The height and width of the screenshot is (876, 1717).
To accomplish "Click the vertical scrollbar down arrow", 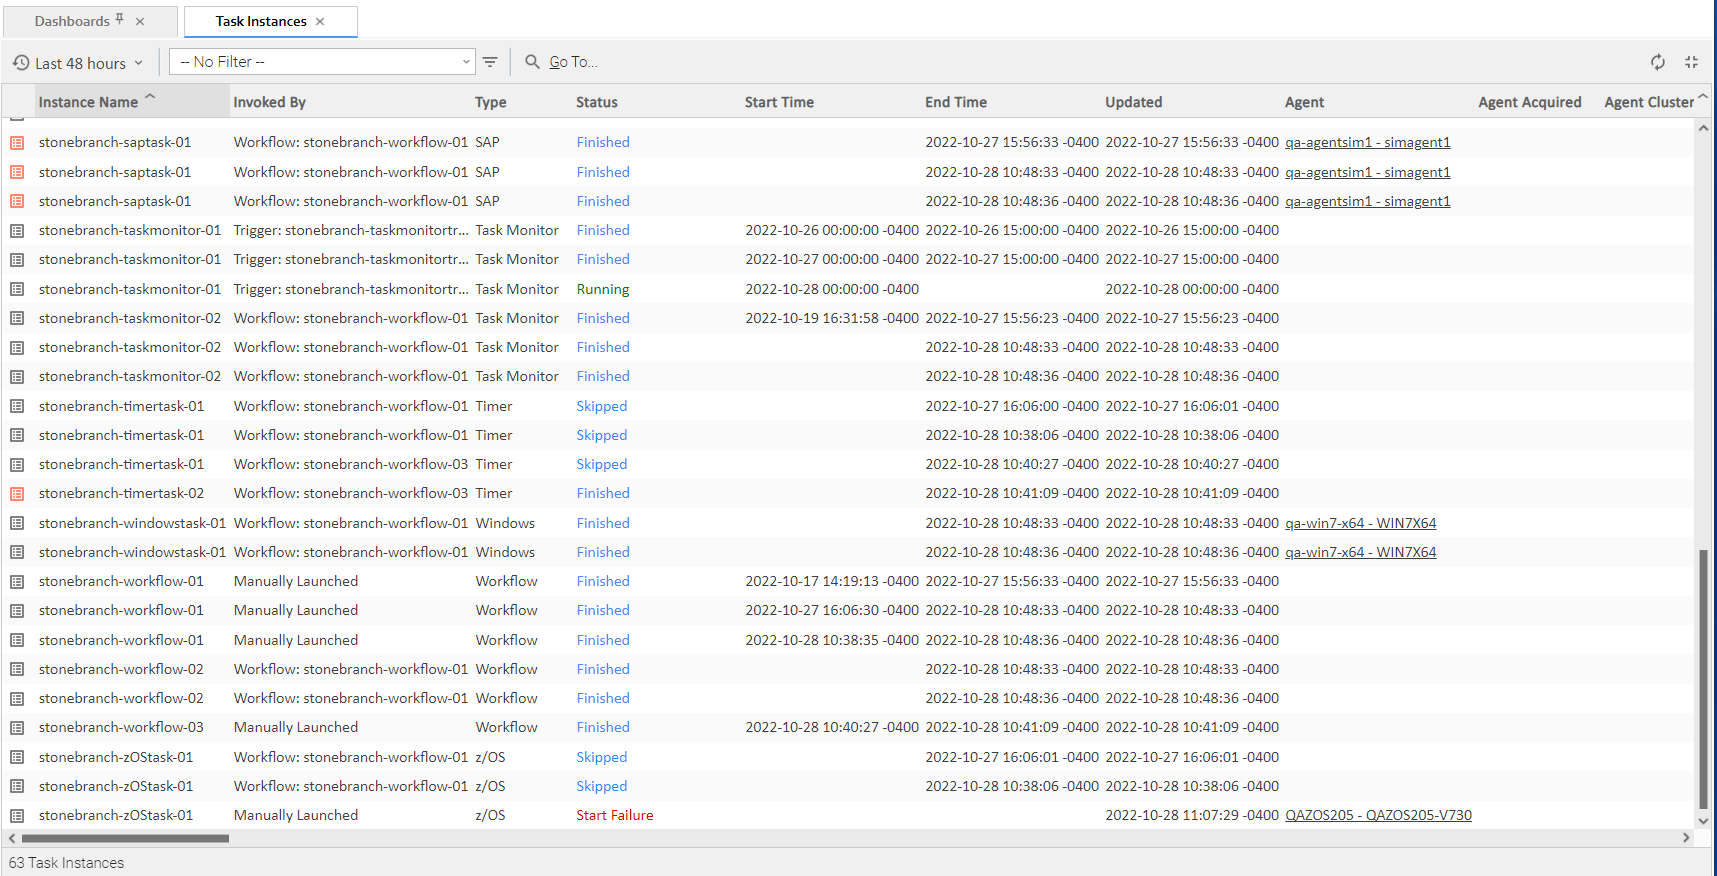I will (1703, 821).
